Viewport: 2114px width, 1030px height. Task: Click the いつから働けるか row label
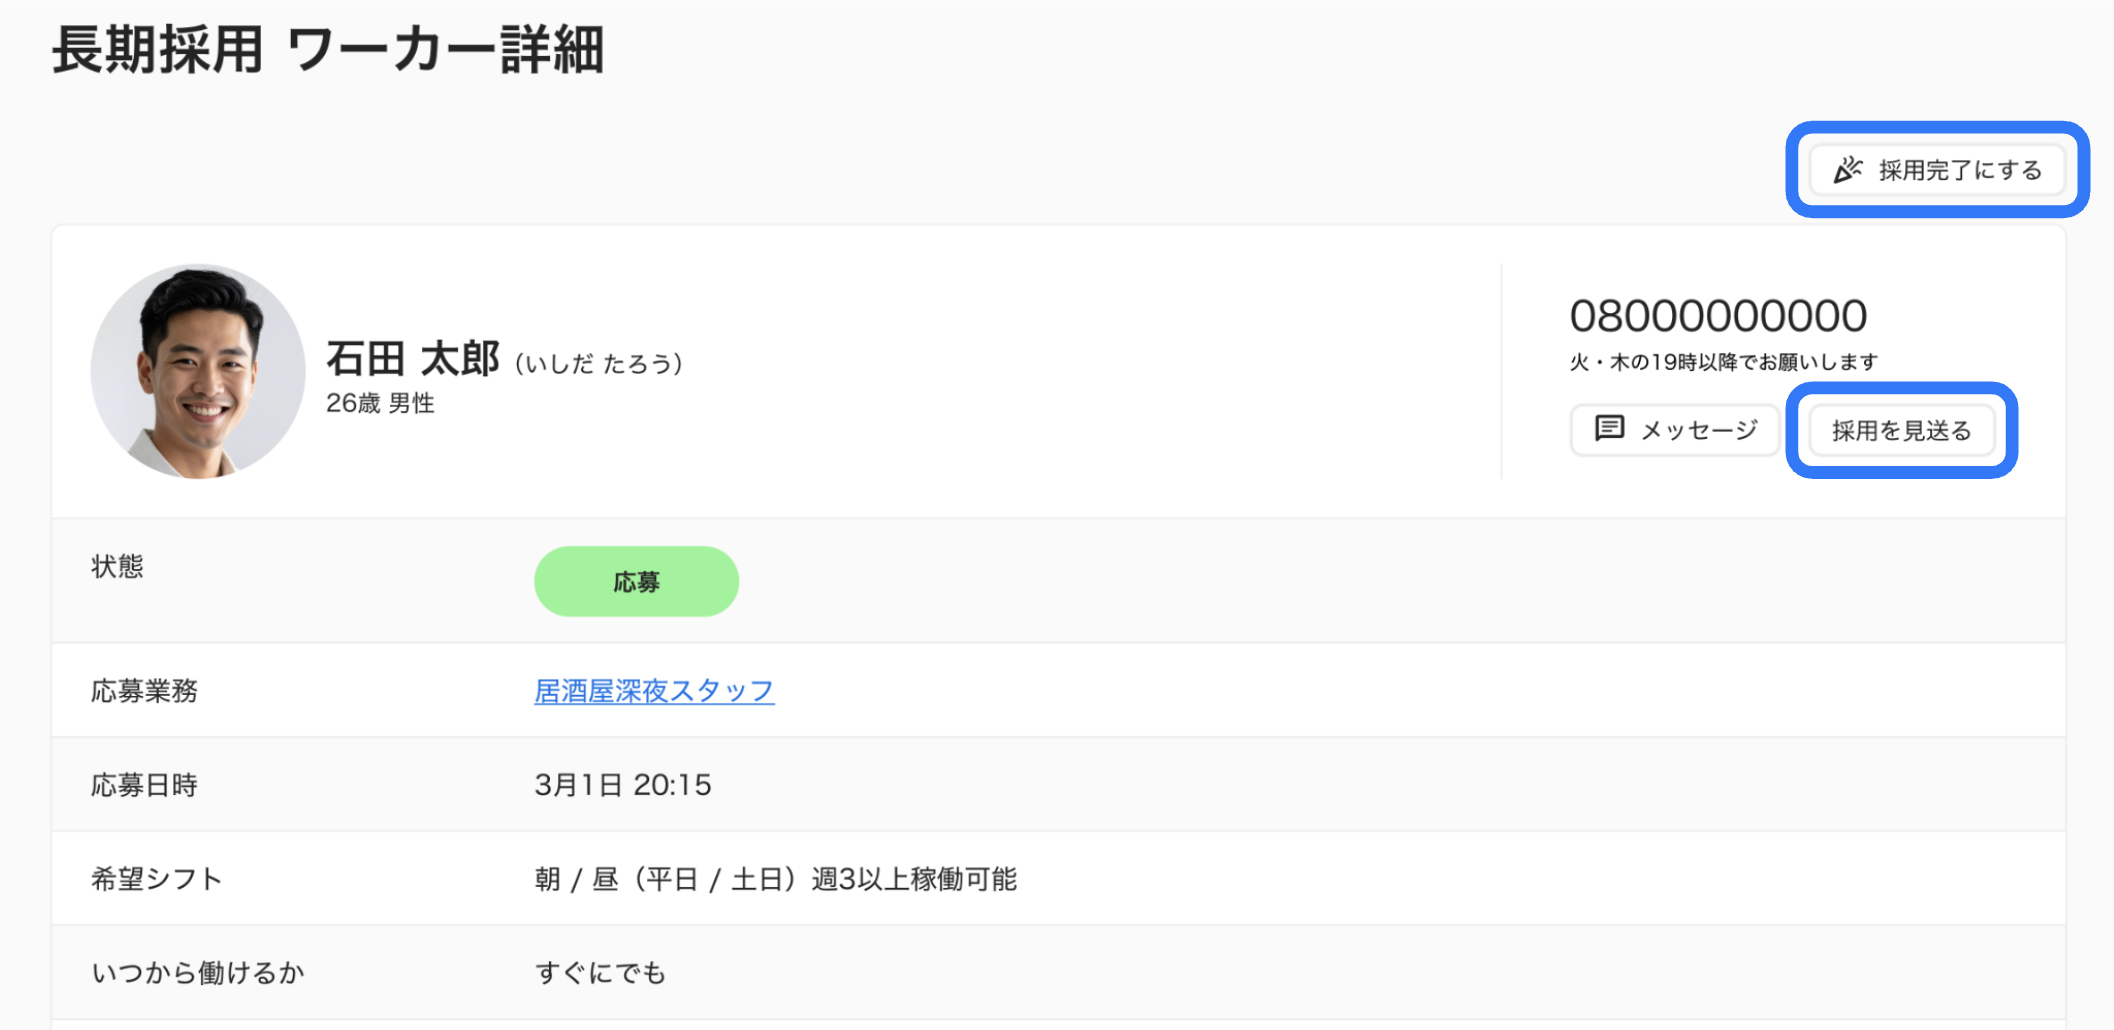coord(198,973)
